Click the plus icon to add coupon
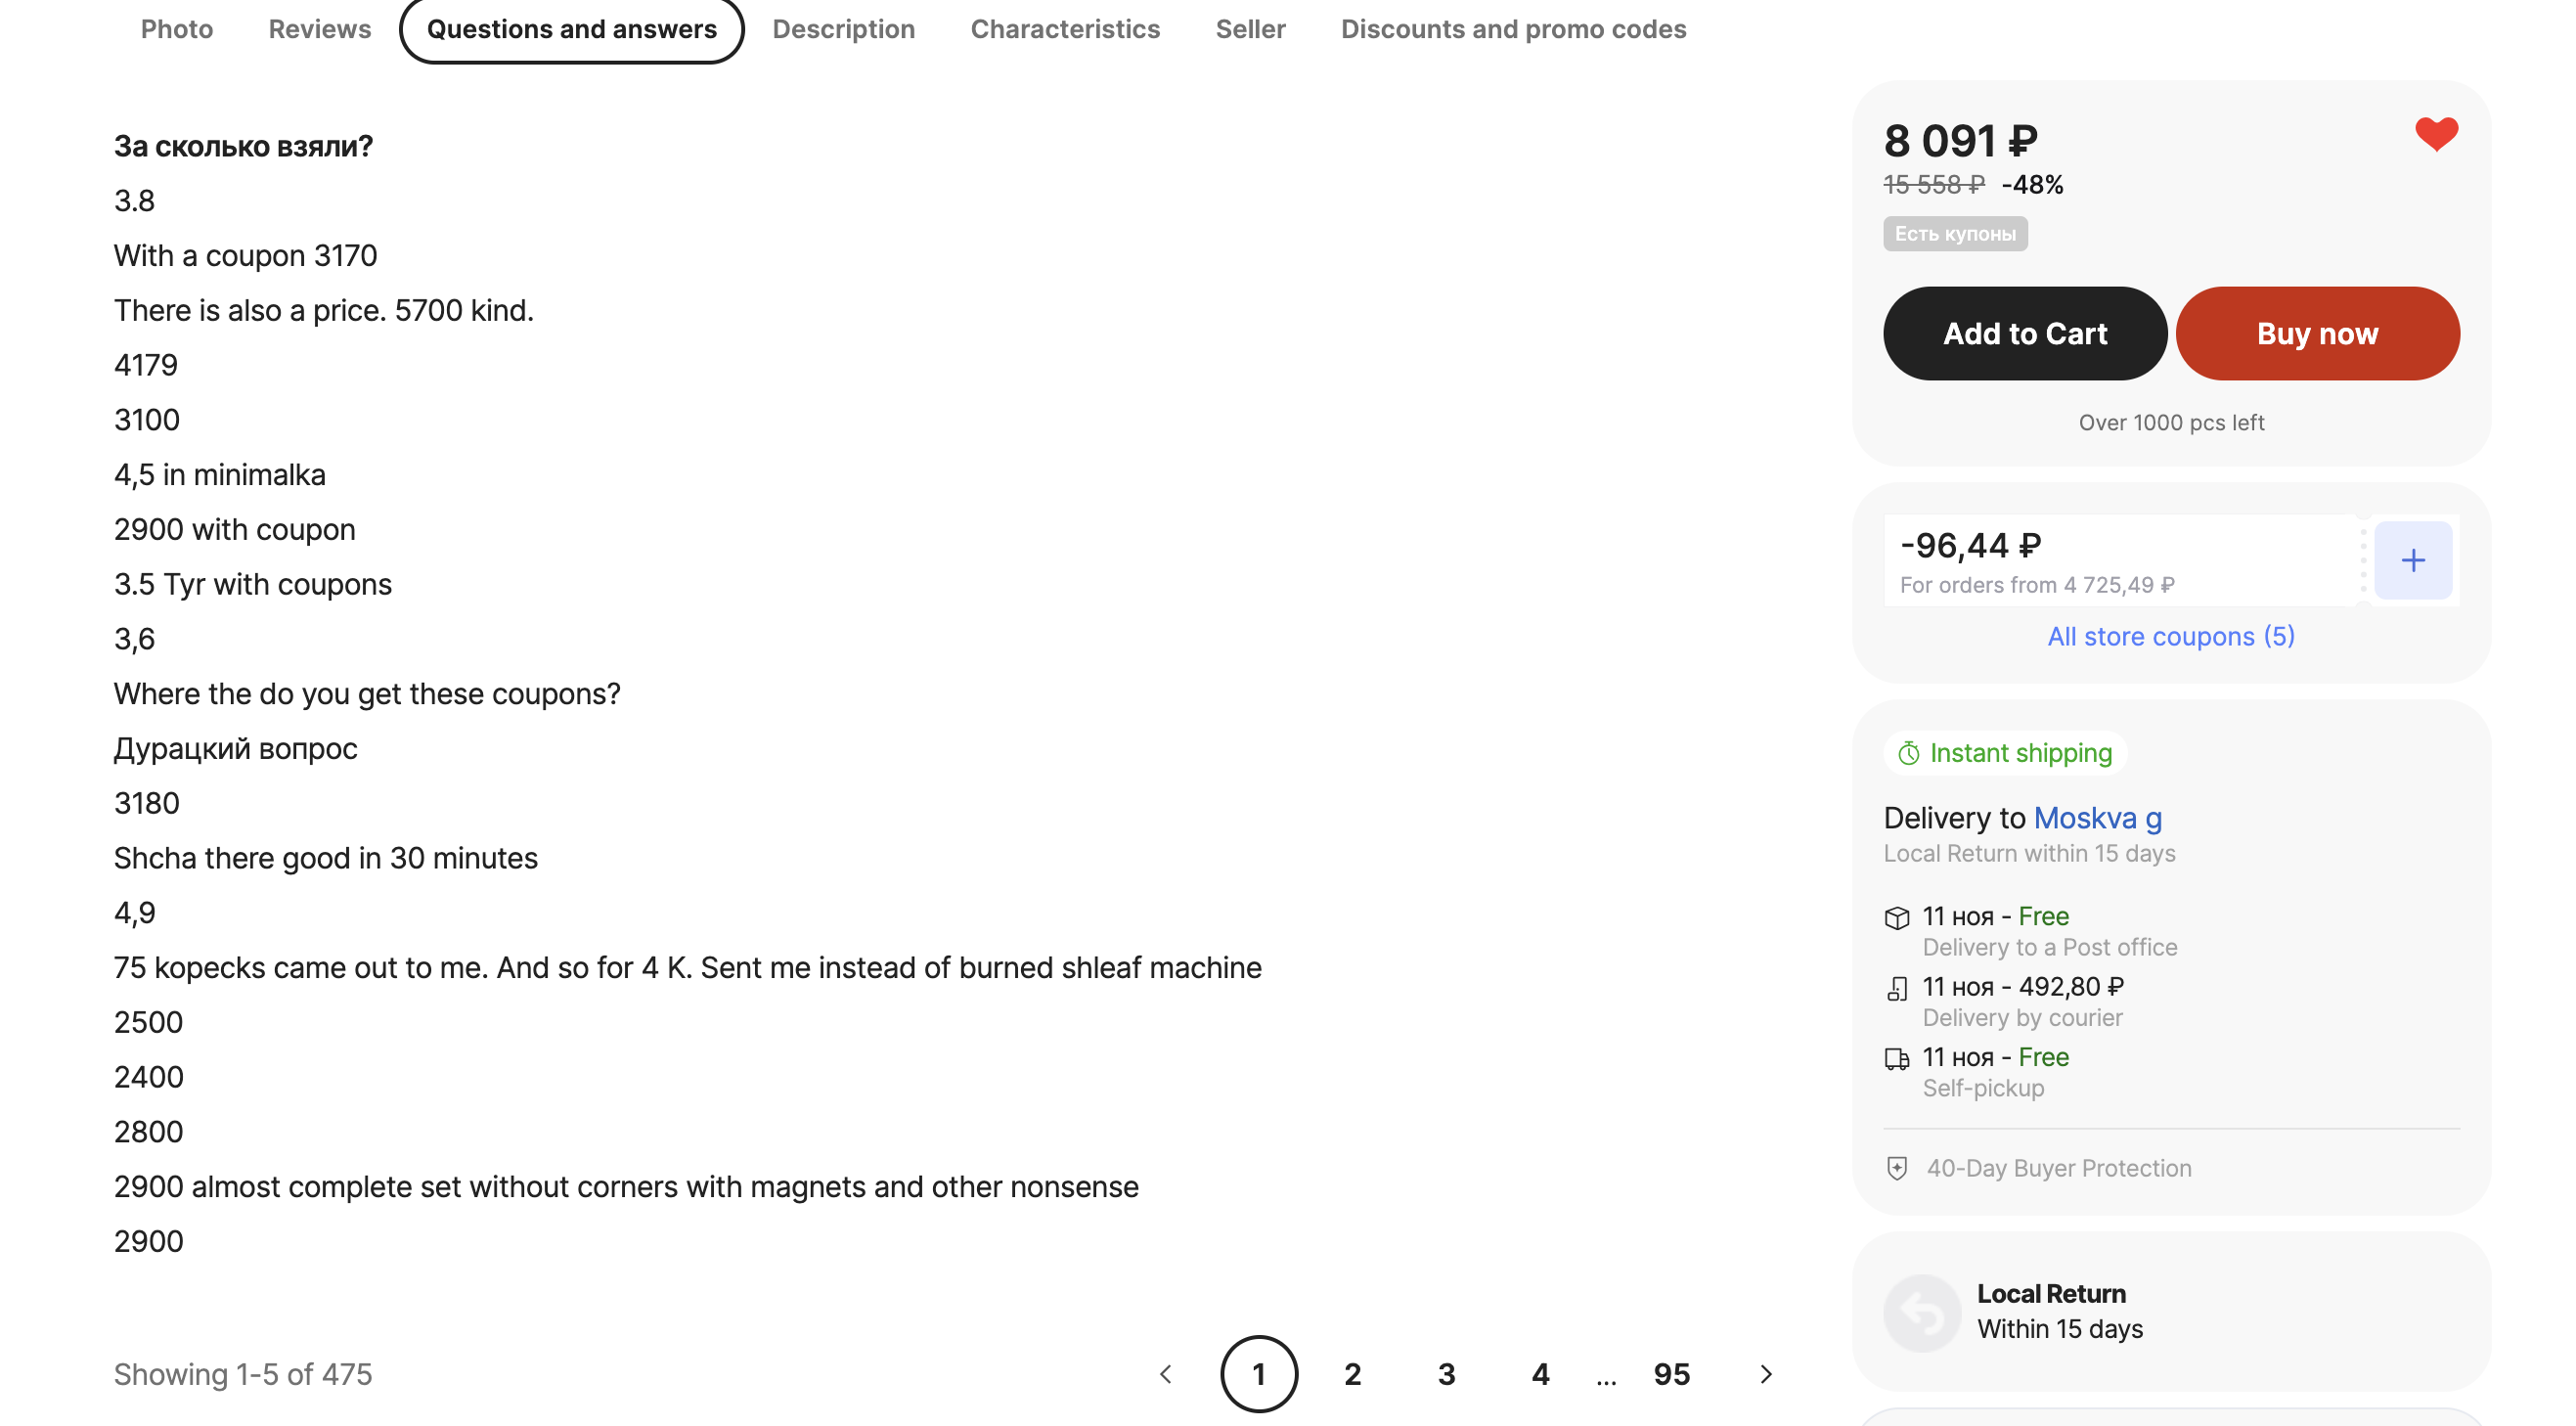This screenshot has height=1426, width=2576. (2412, 560)
